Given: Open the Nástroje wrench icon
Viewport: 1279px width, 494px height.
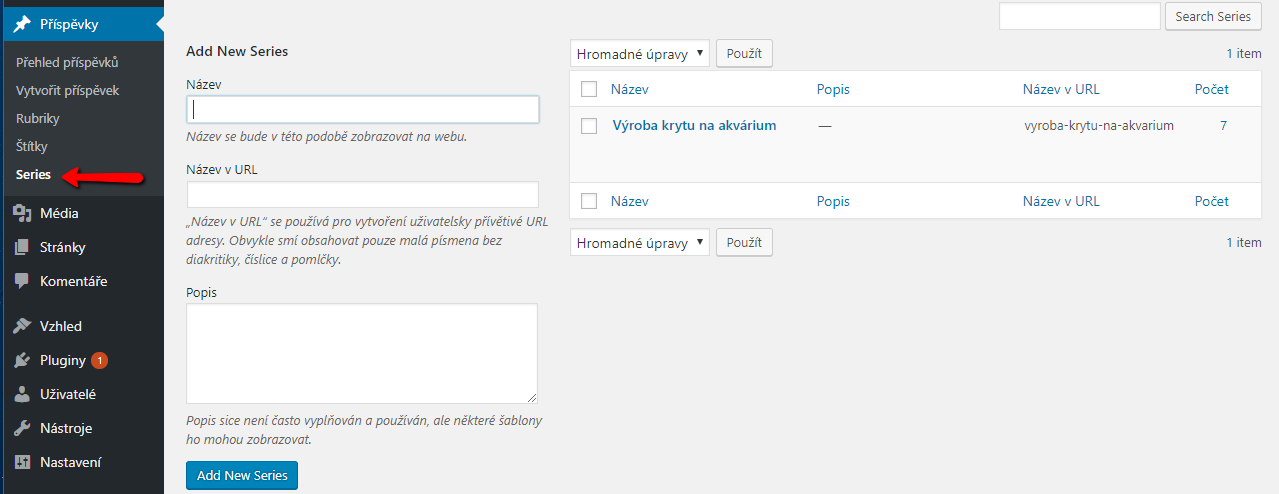Looking at the screenshot, I should pos(22,428).
